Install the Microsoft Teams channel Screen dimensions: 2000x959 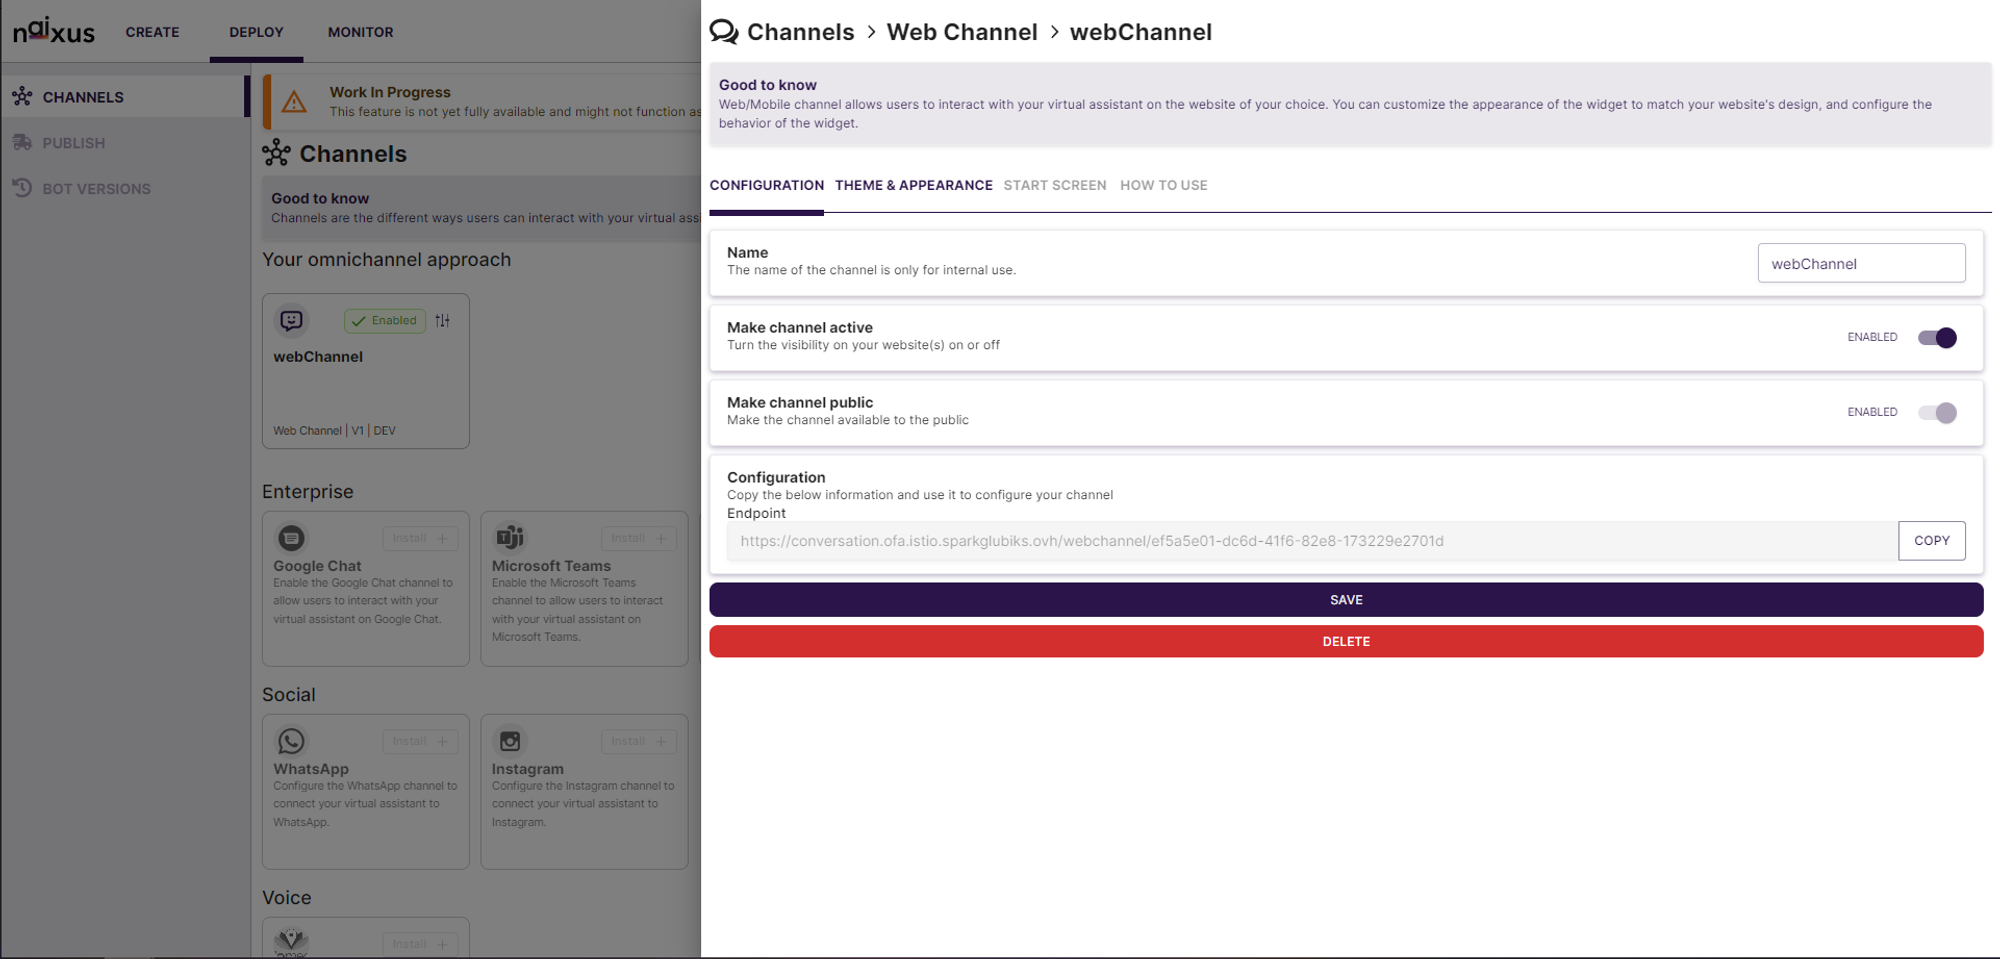[x=639, y=538]
